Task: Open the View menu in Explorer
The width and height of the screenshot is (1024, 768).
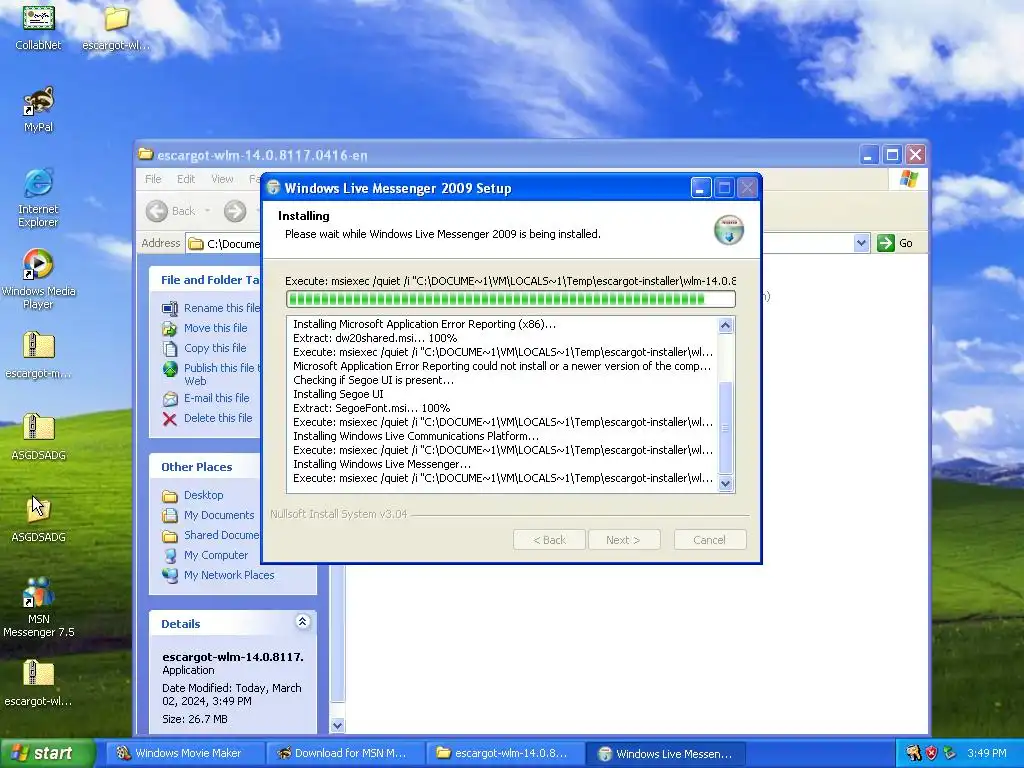Action: pyautogui.click(x=222, y=179)
